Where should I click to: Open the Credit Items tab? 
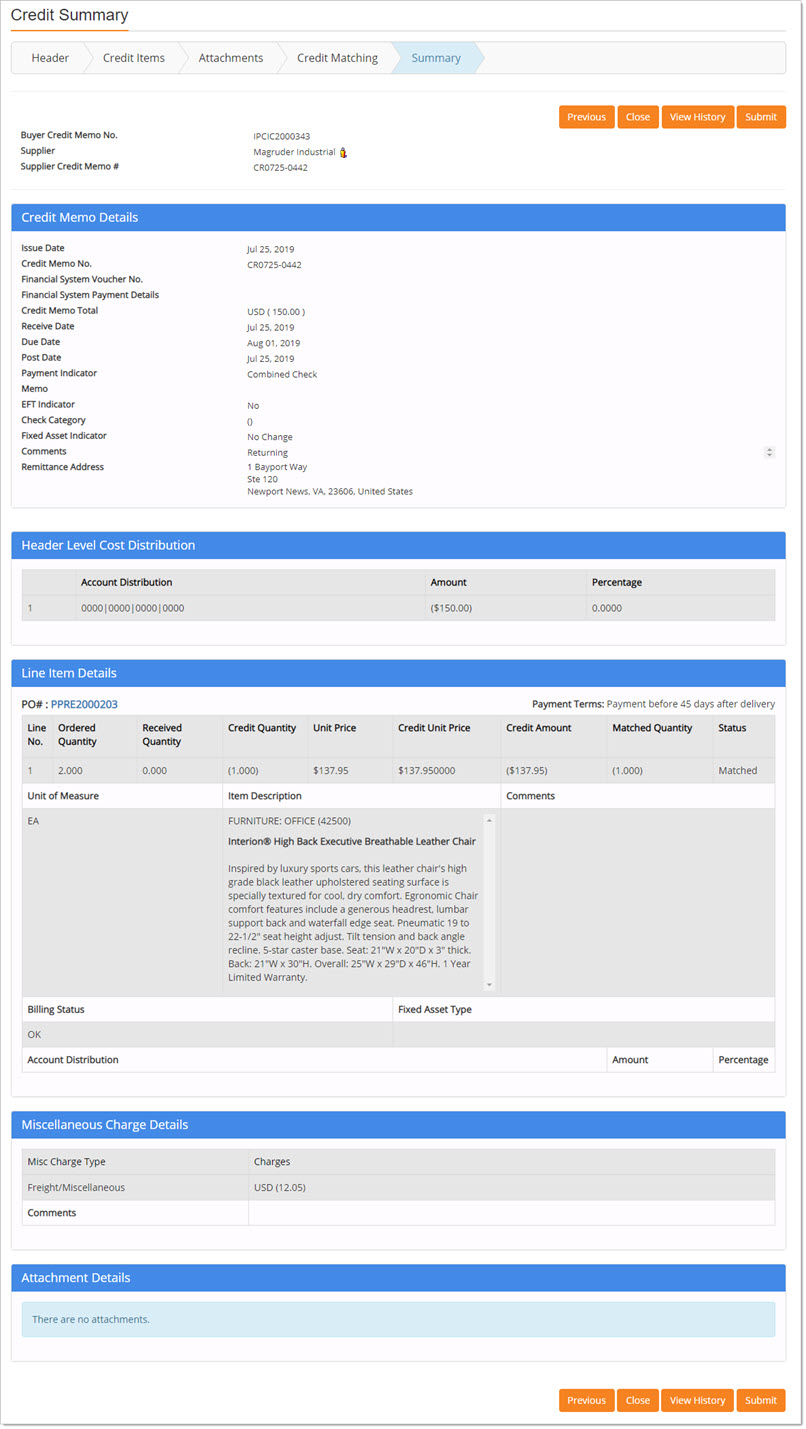tap(133, 57)
